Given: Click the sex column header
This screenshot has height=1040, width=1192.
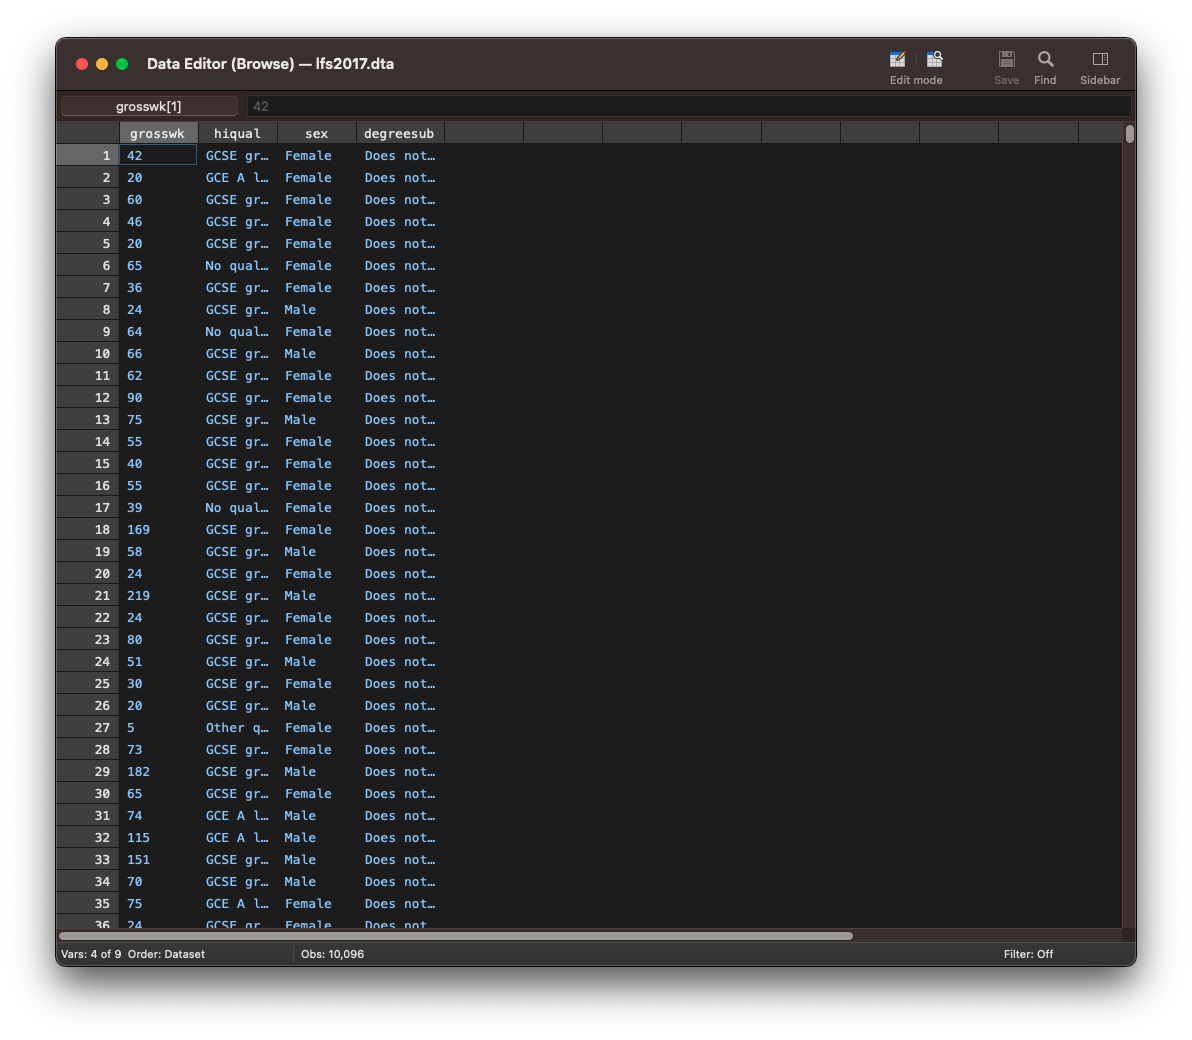Looking at the screenshot, I should point(316,133).
